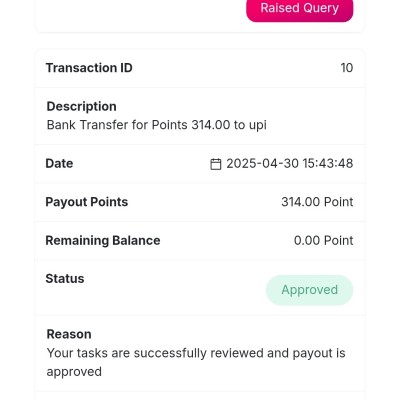The image size is (400, 400).
Task: Select the 0.00 Point balance value
Action: 323,240
